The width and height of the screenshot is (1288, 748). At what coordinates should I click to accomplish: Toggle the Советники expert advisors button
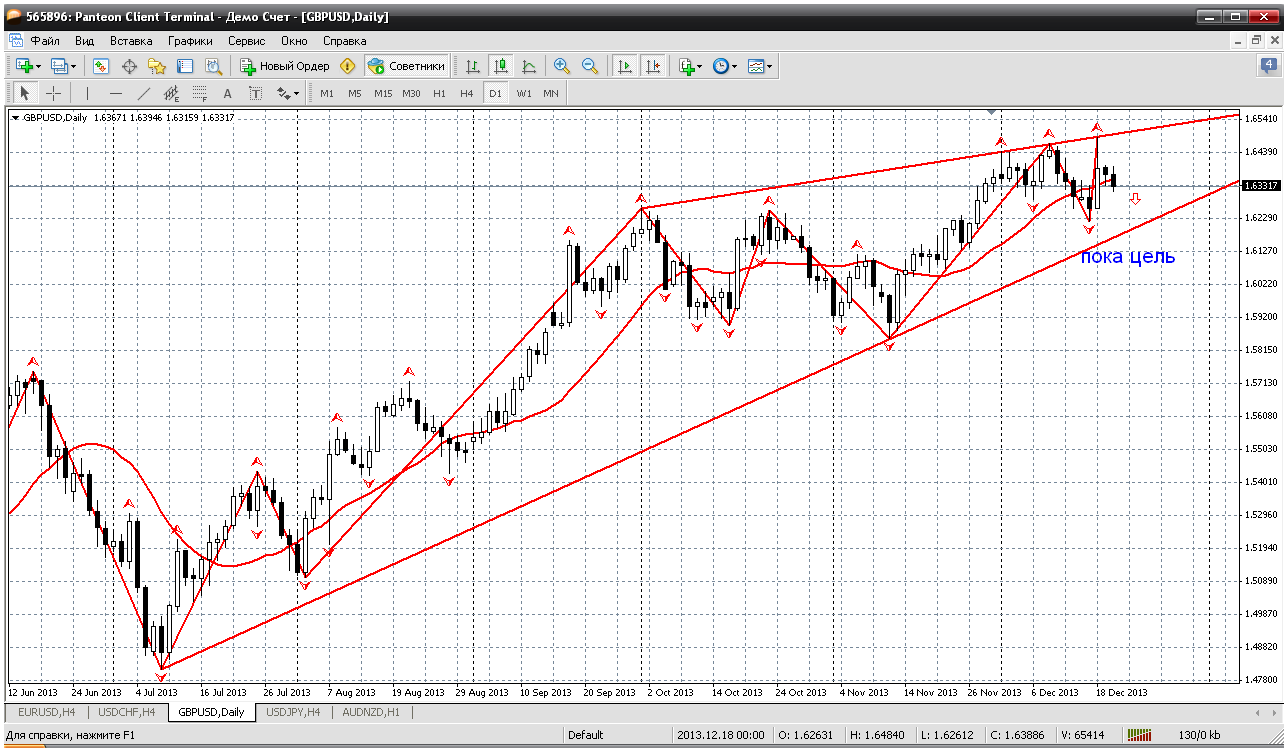406,66
